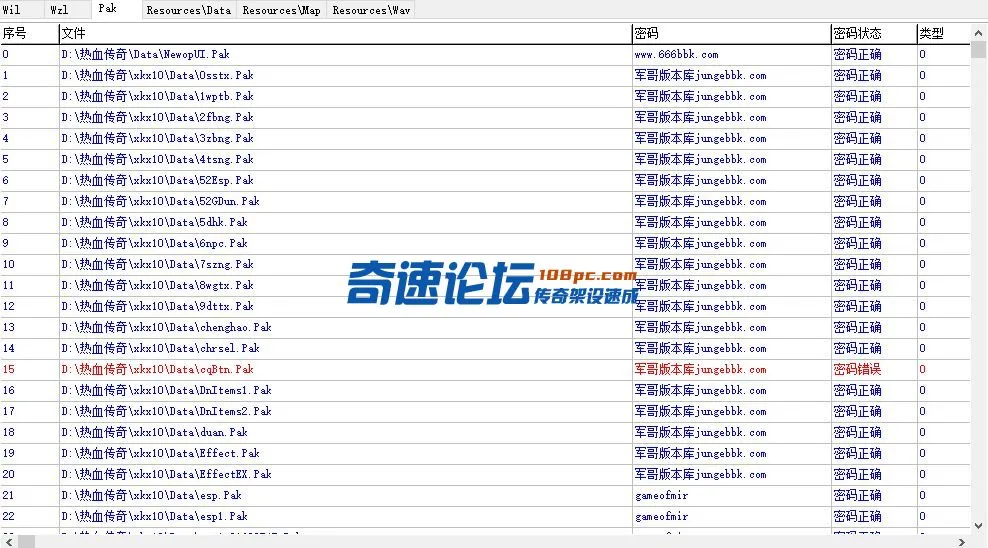Sort by the 序号 column header
The height and width of the screenshot is (548, 988).
point(29,33)
